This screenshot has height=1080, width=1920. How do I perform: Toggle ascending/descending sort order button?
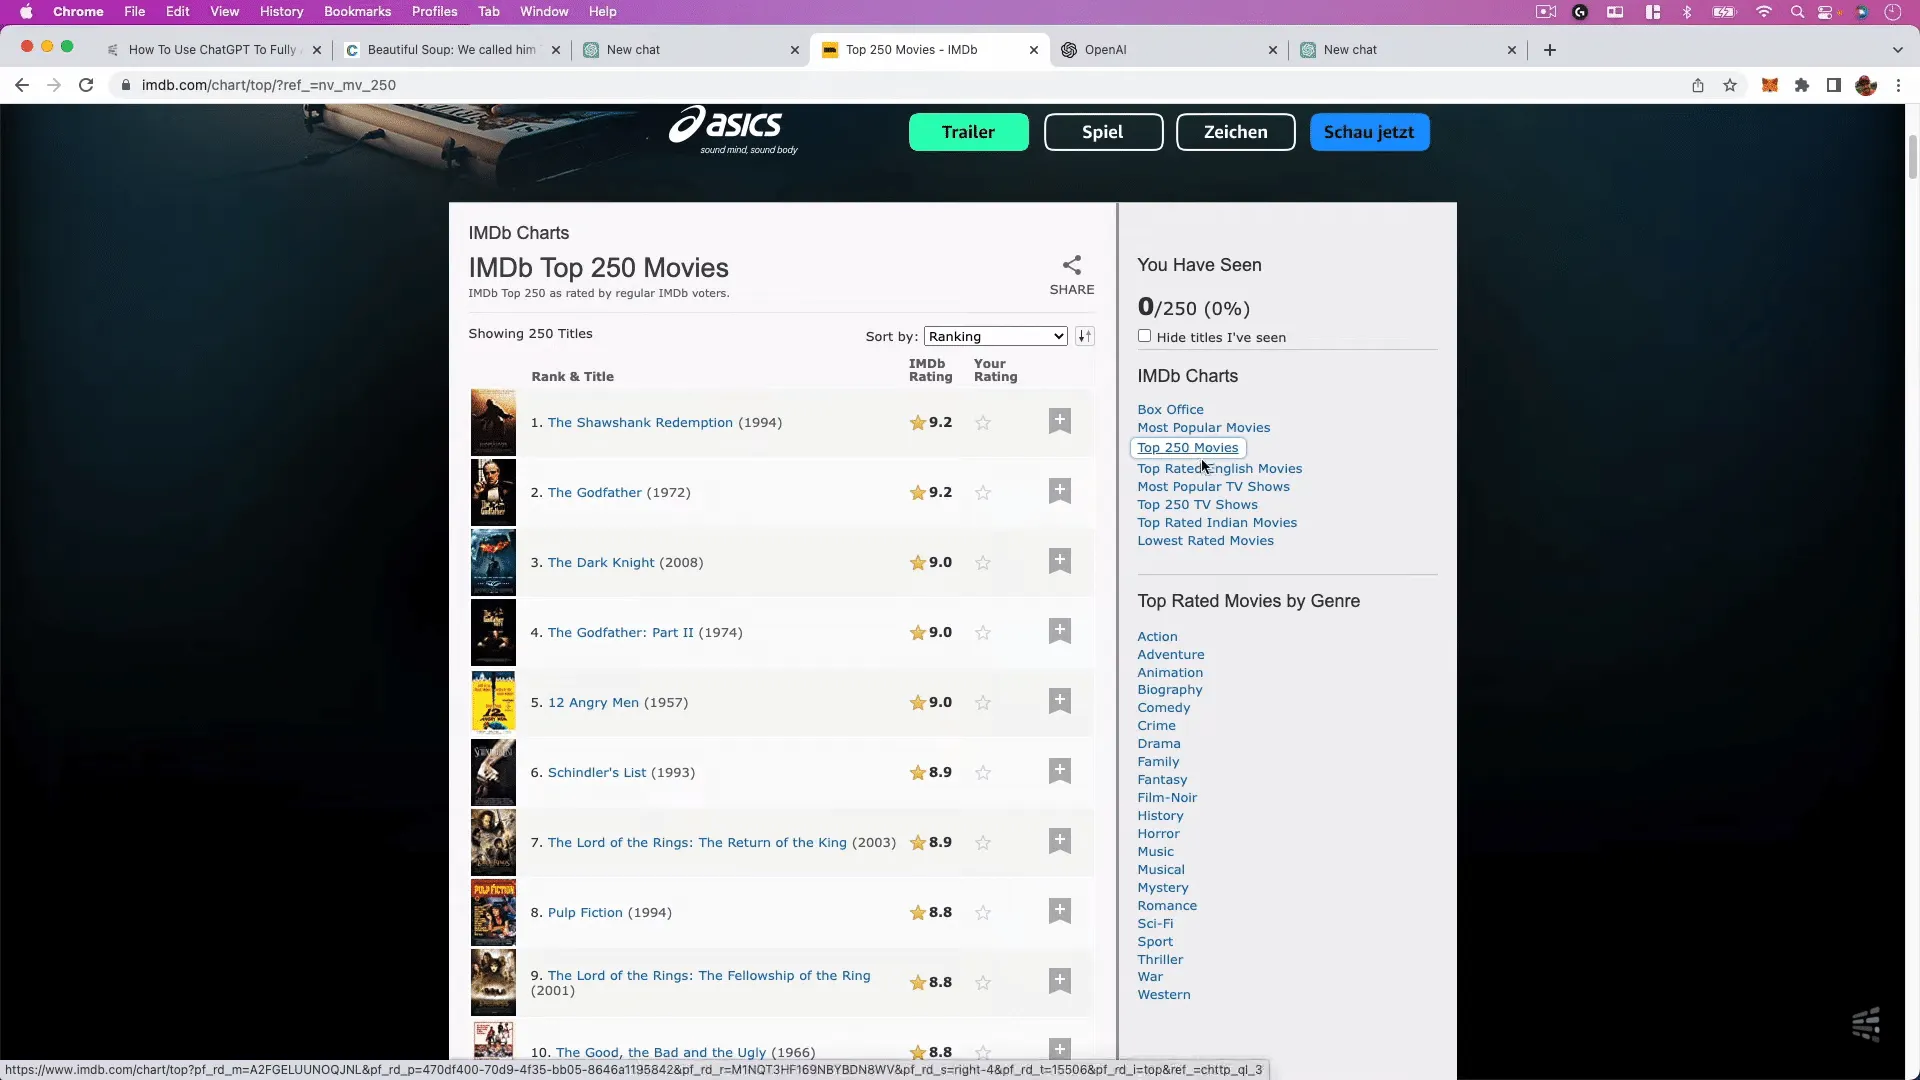pos(1085,336)
